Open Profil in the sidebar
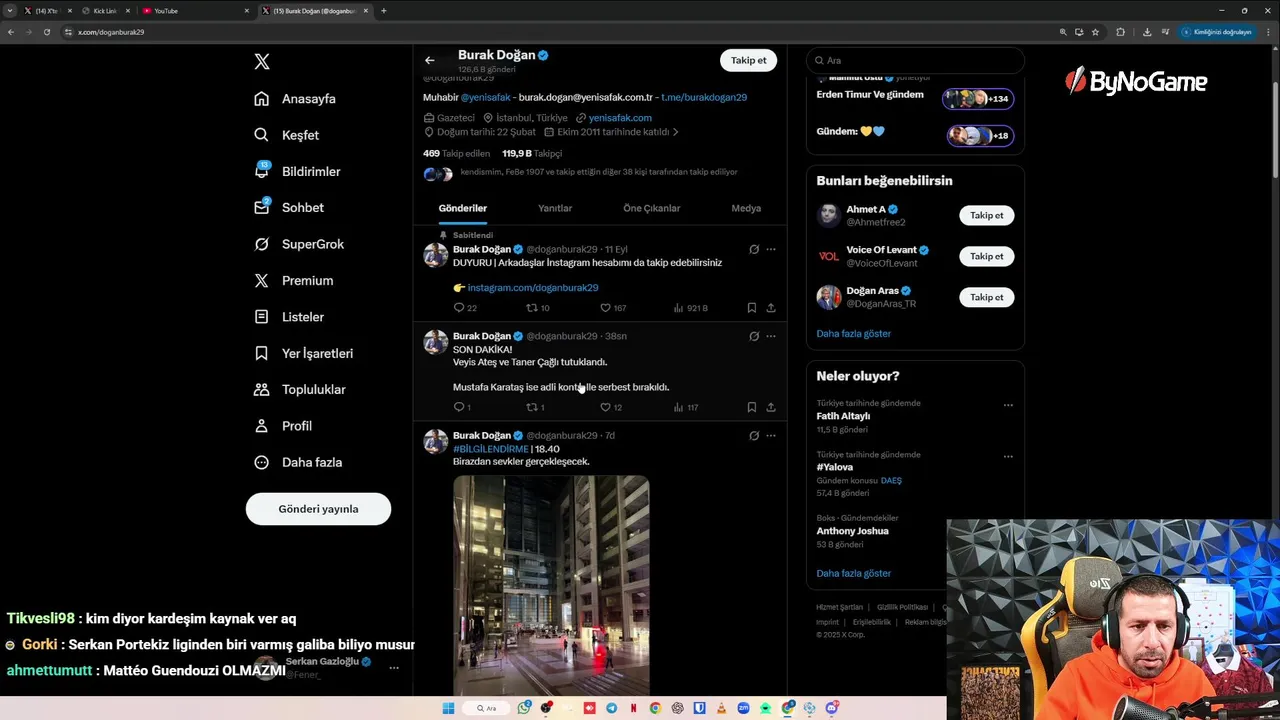 click(x=283, y=426)
